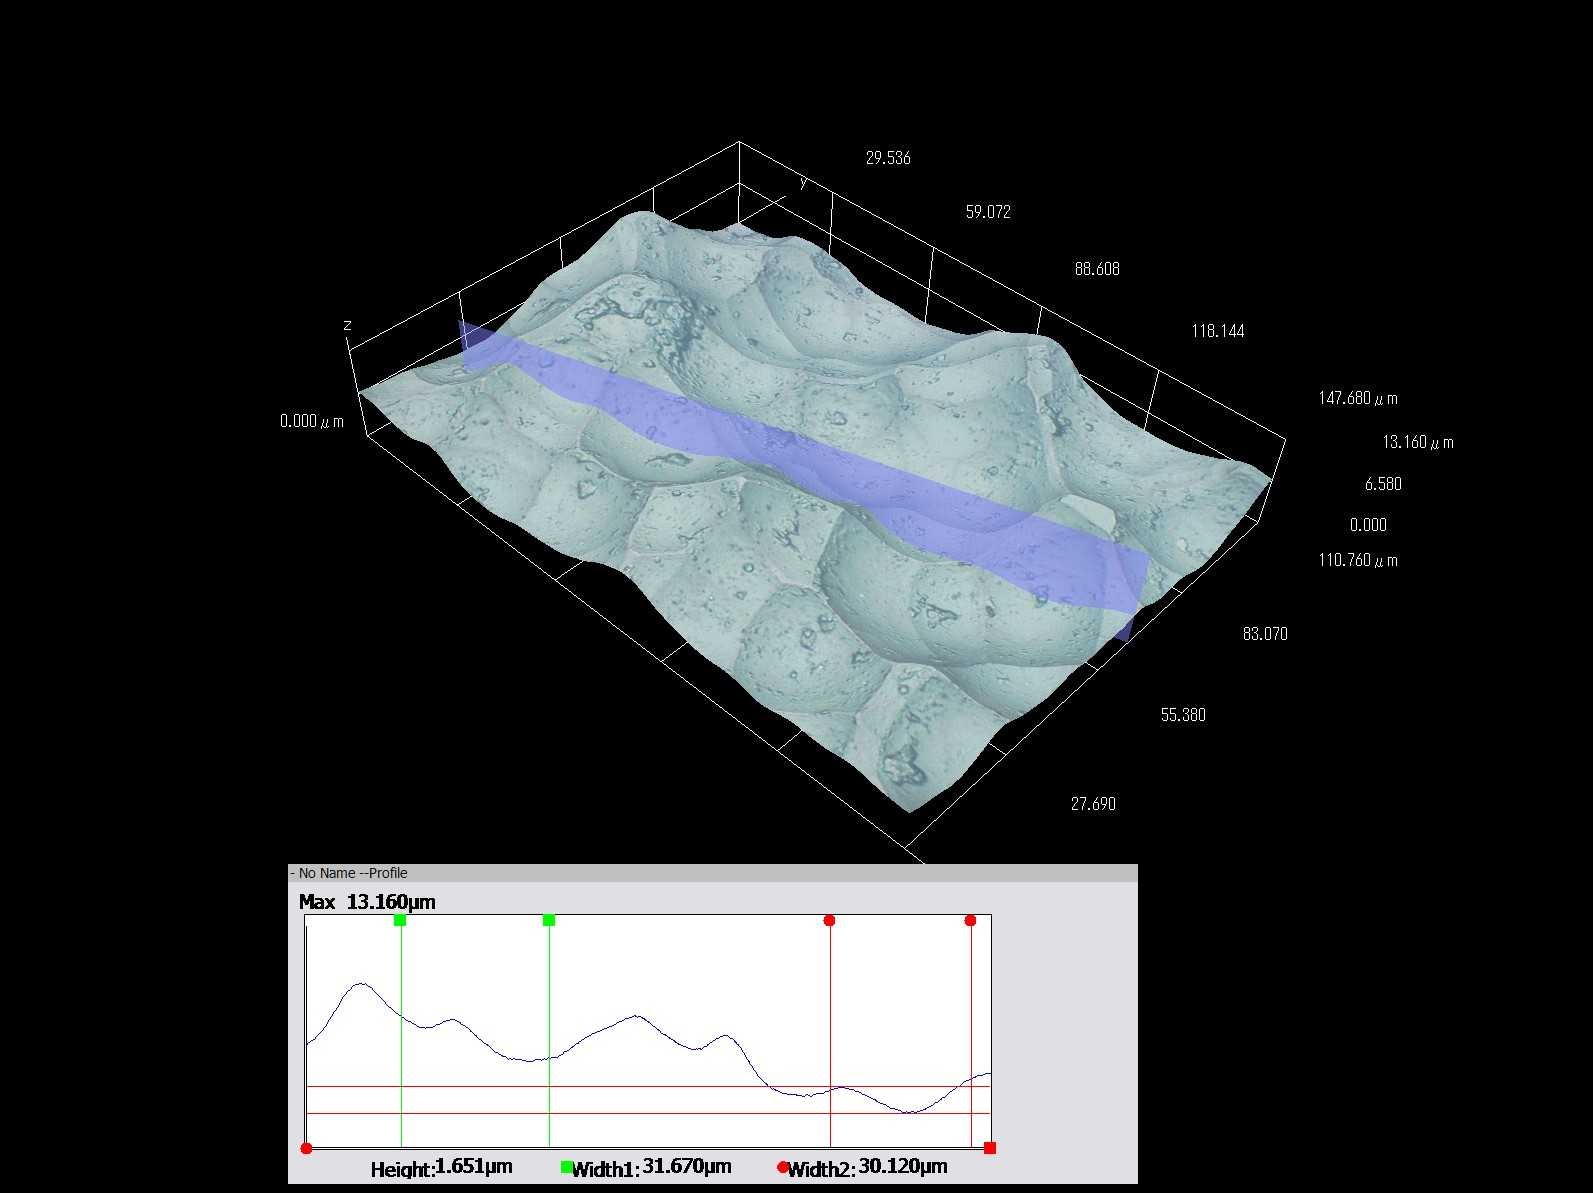
Task: Click the 55.380 axis tick label
Action: click(1183, 715)
